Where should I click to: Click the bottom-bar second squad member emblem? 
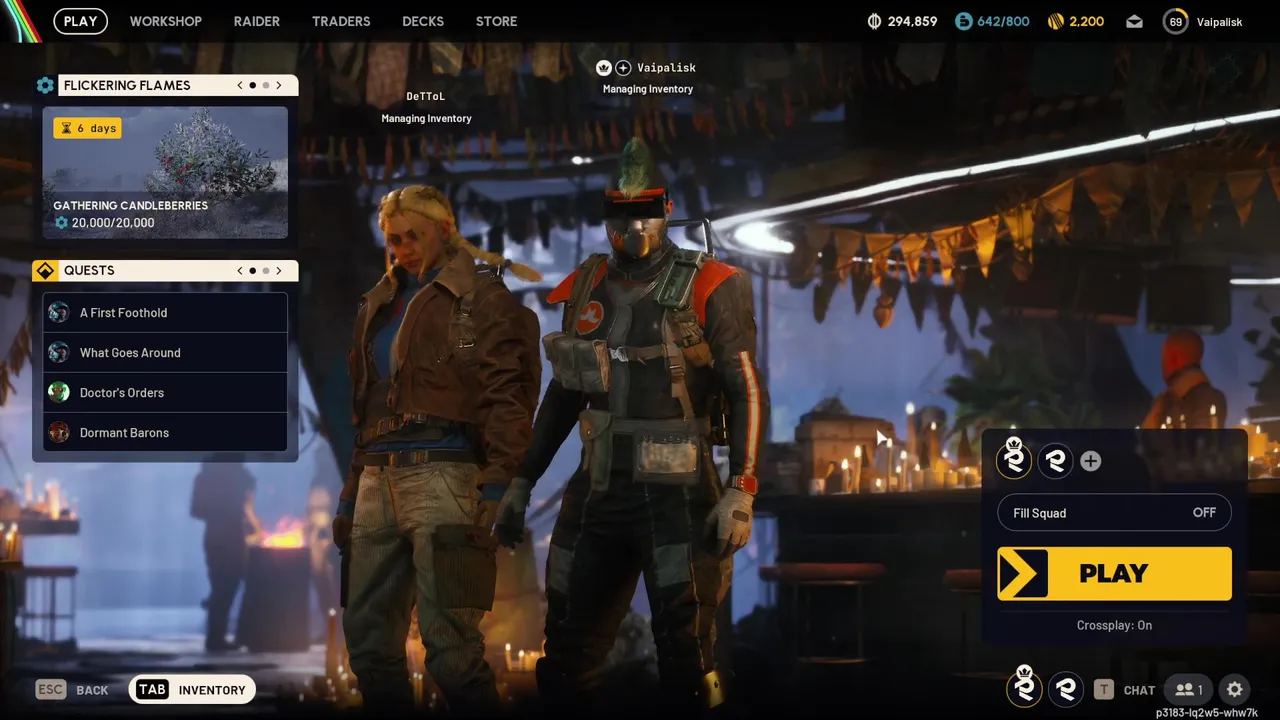point(1066,689)
